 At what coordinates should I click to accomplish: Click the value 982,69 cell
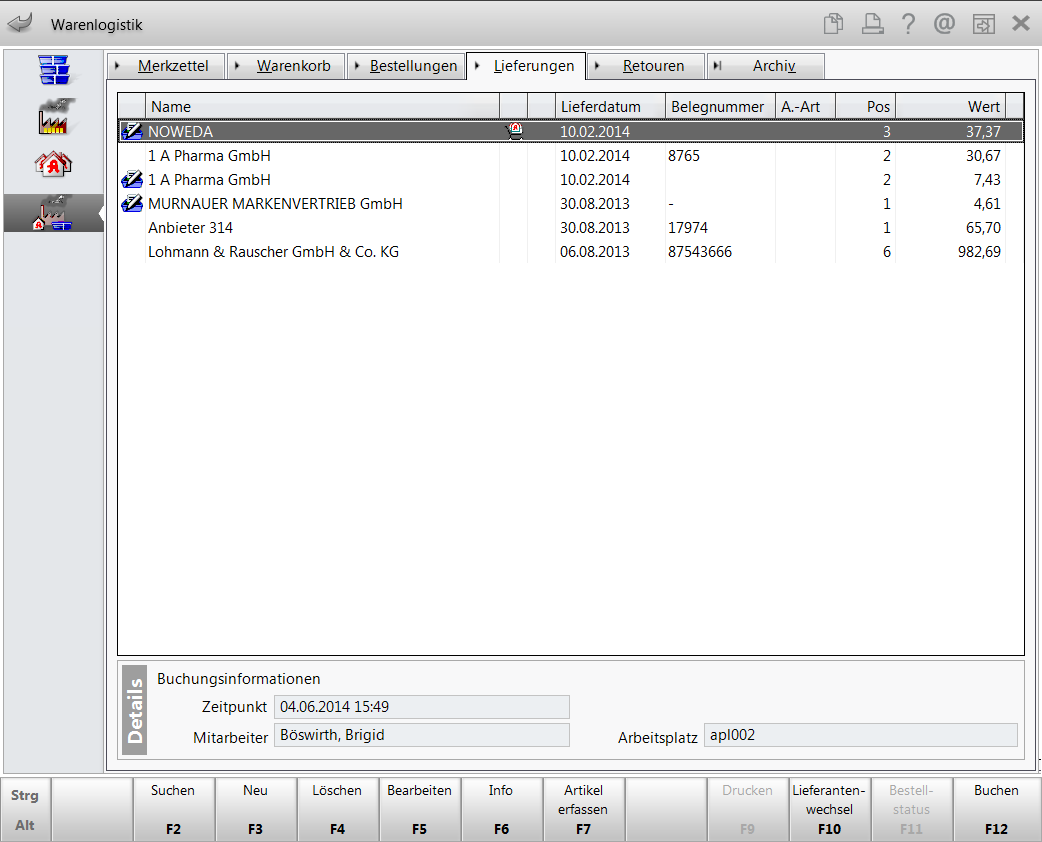[x=950, y=251]
